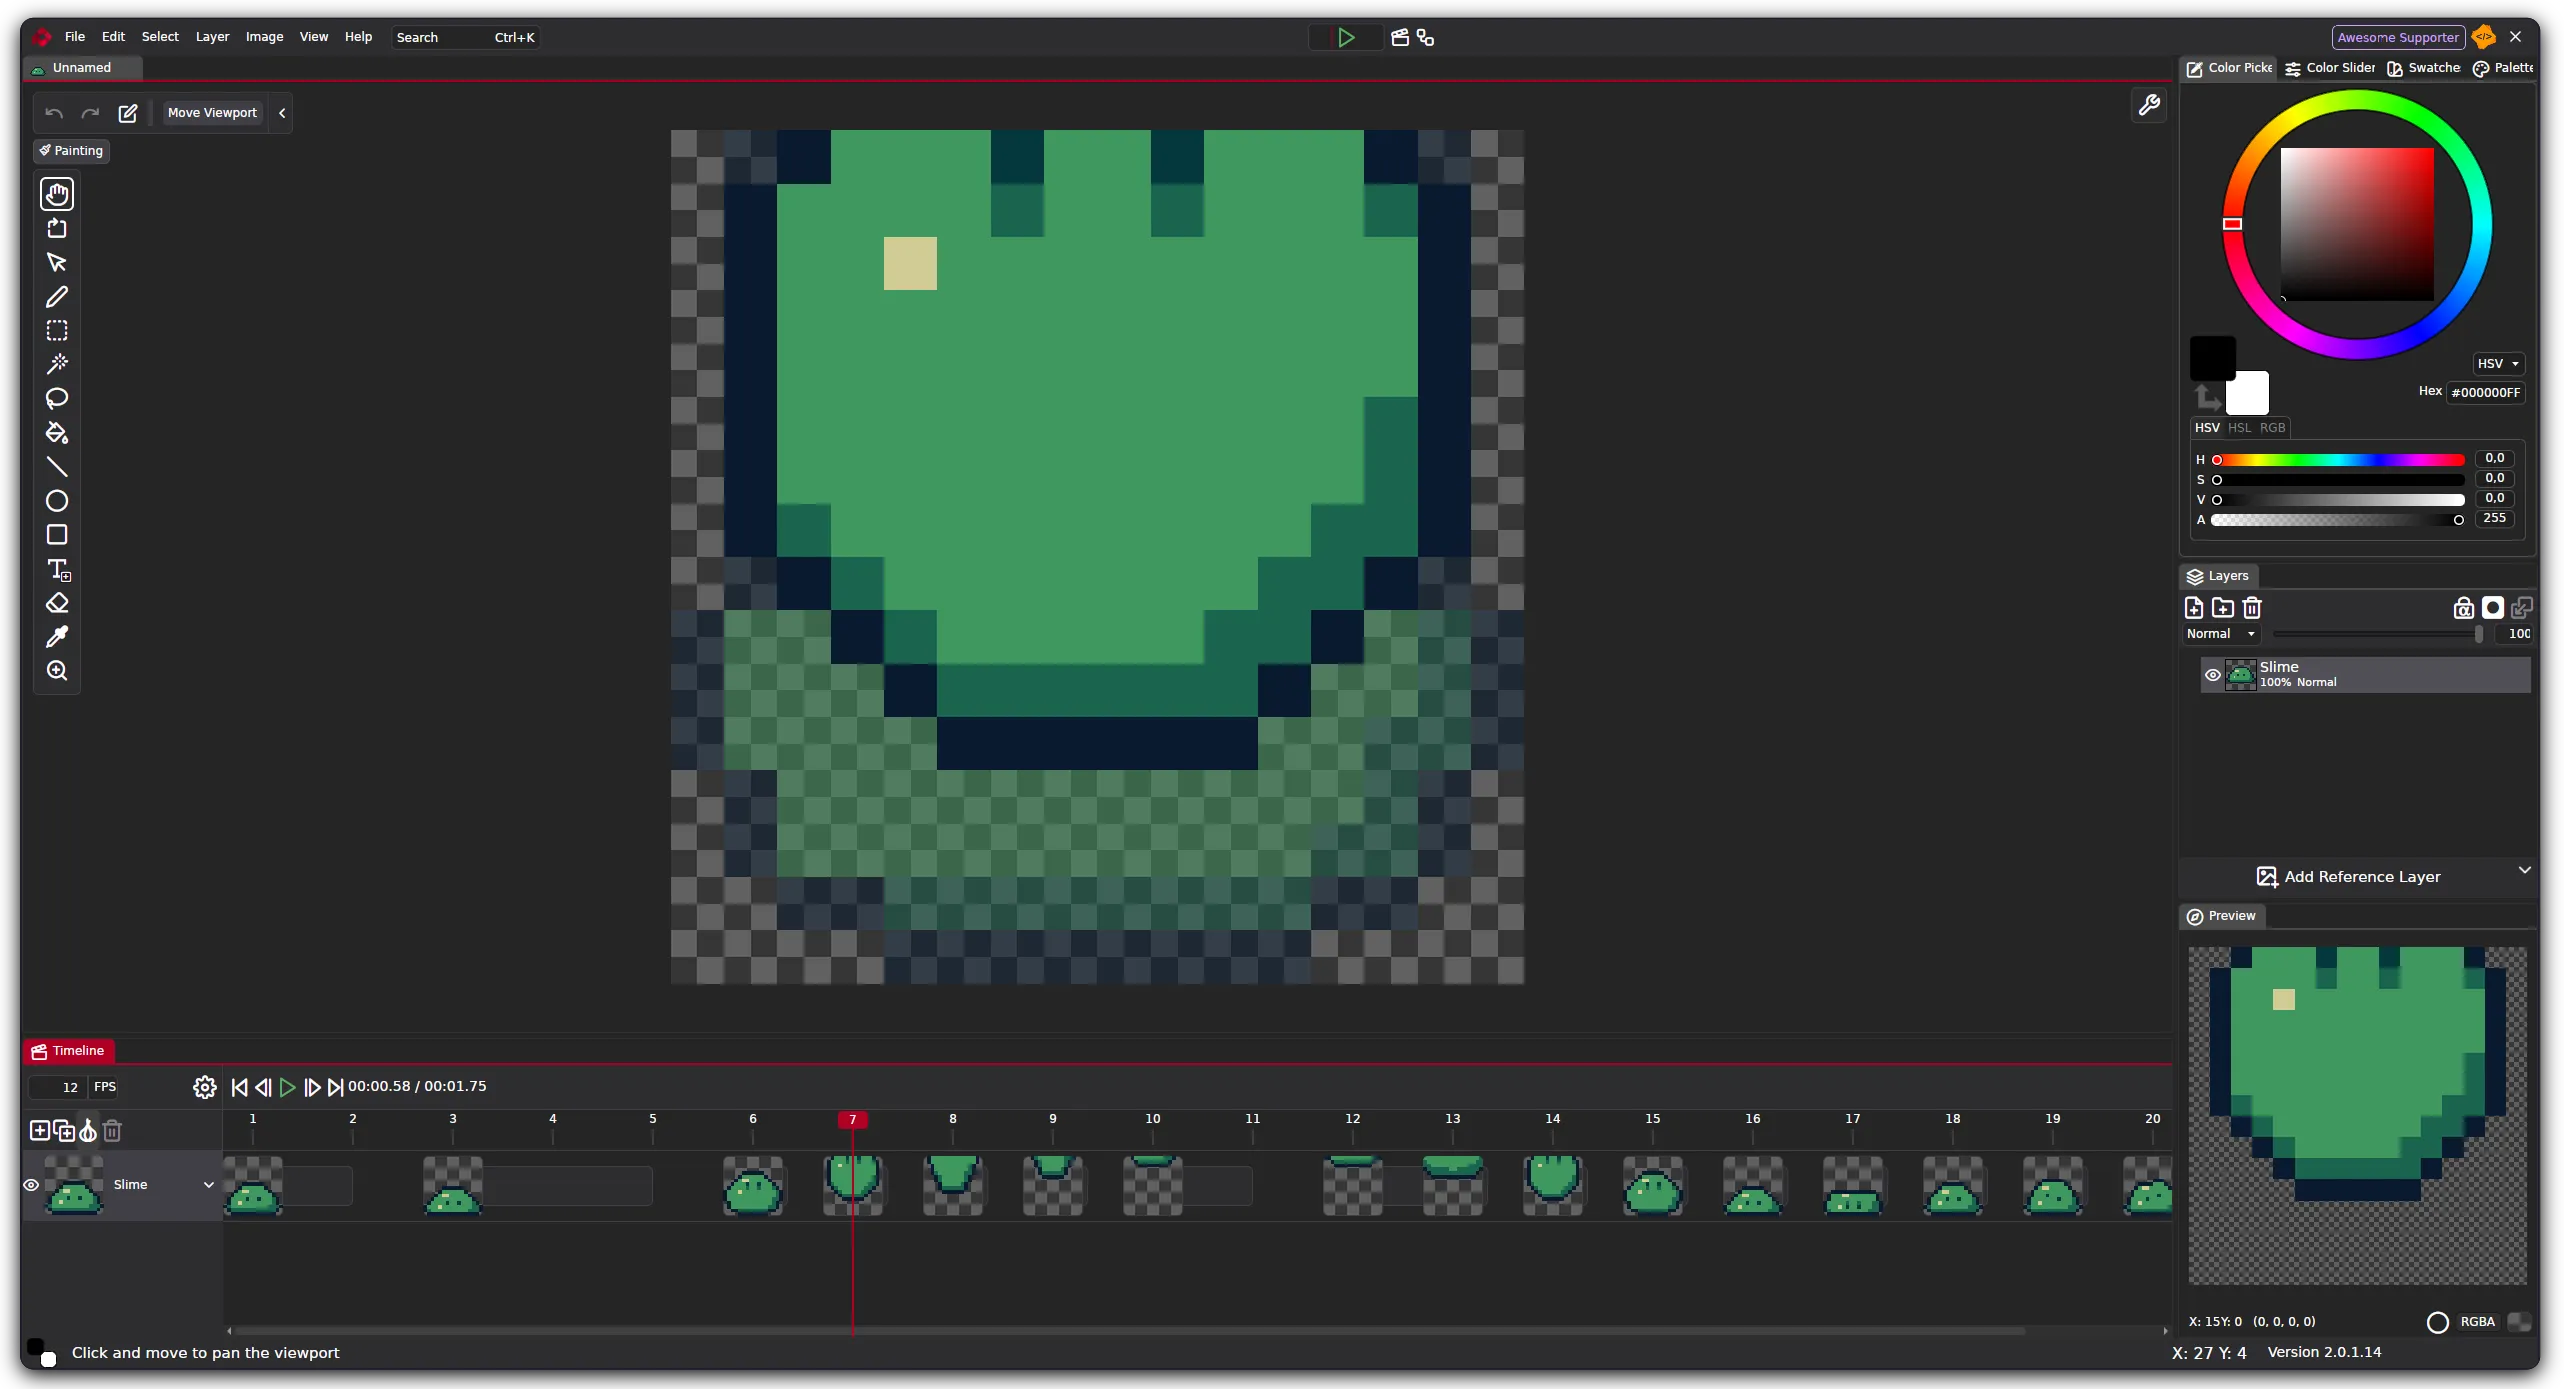Select the Rectangle shape tool
Screen dimensions: 2564x1389
pos(57,535)
